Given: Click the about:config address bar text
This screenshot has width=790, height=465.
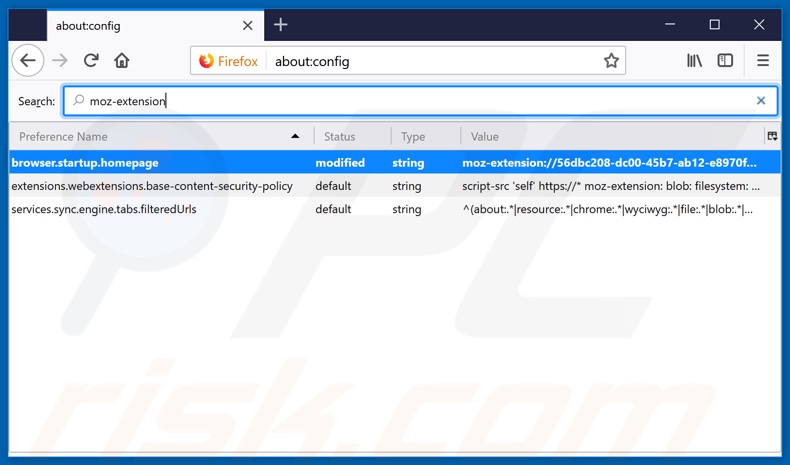Looking at the screenshot, I should 312,61.
